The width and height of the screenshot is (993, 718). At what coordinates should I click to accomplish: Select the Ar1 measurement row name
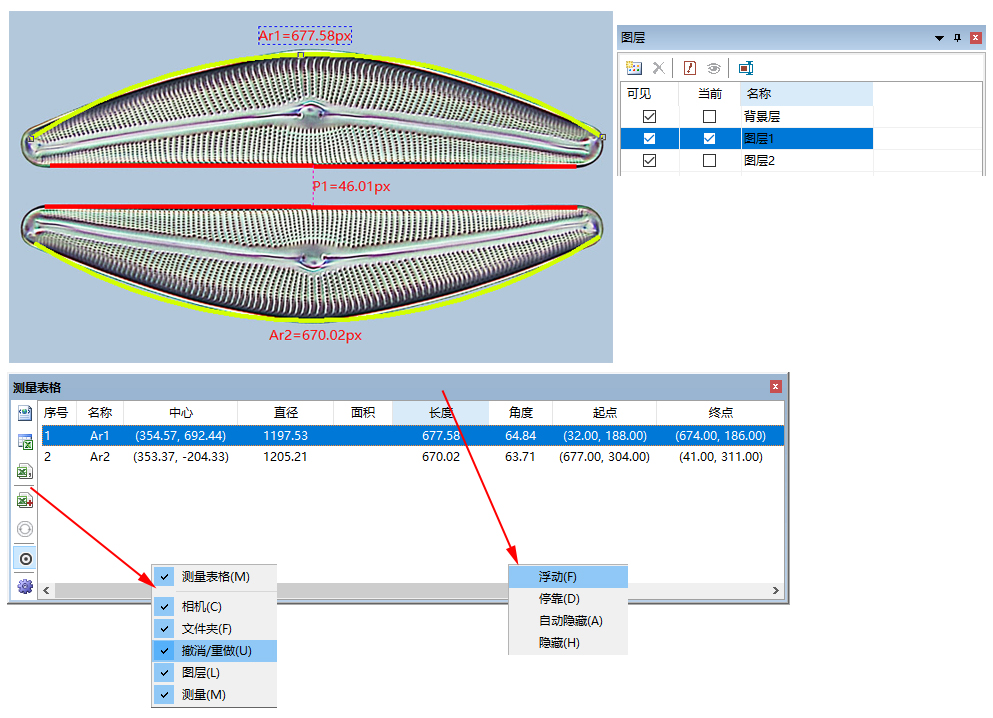99,436
